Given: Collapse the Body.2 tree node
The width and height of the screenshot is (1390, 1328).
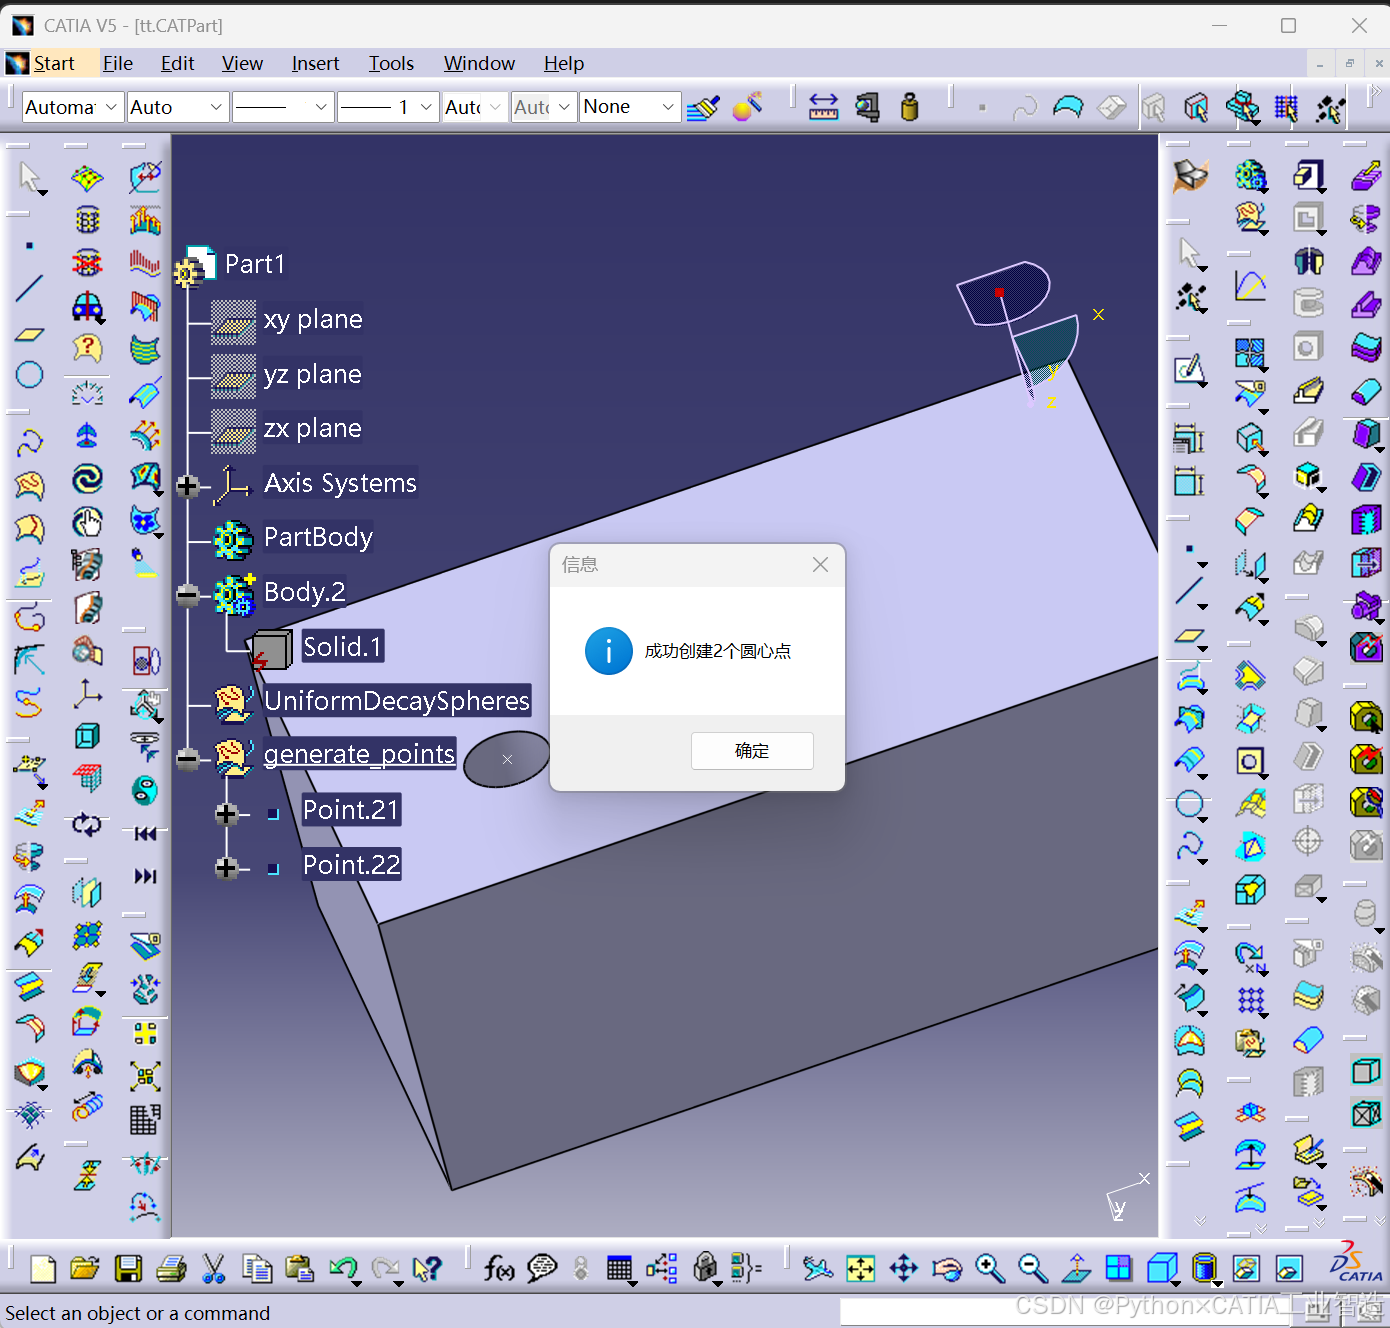Looking at the screenshot, I should [187, 595].
